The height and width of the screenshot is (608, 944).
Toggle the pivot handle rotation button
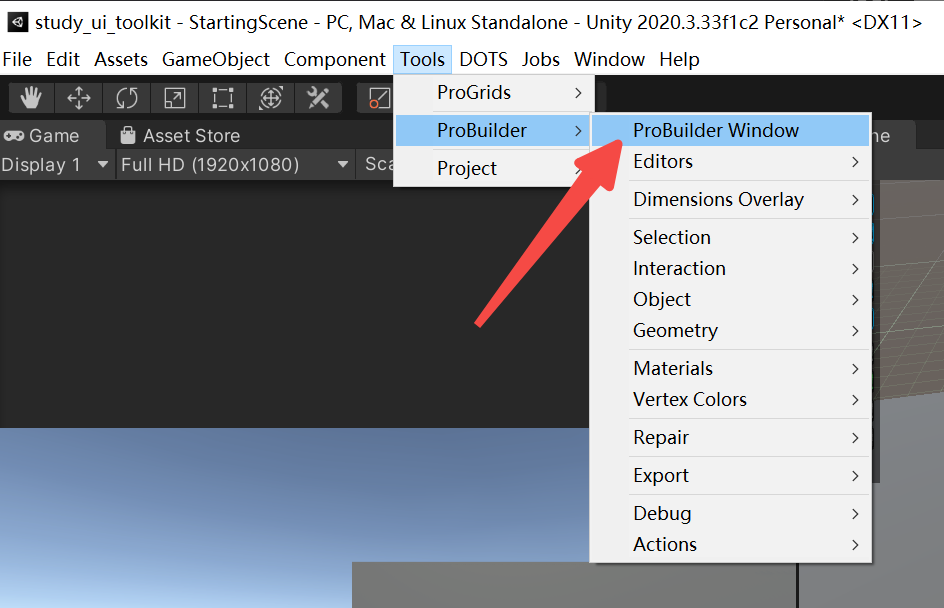coord(378,98)
